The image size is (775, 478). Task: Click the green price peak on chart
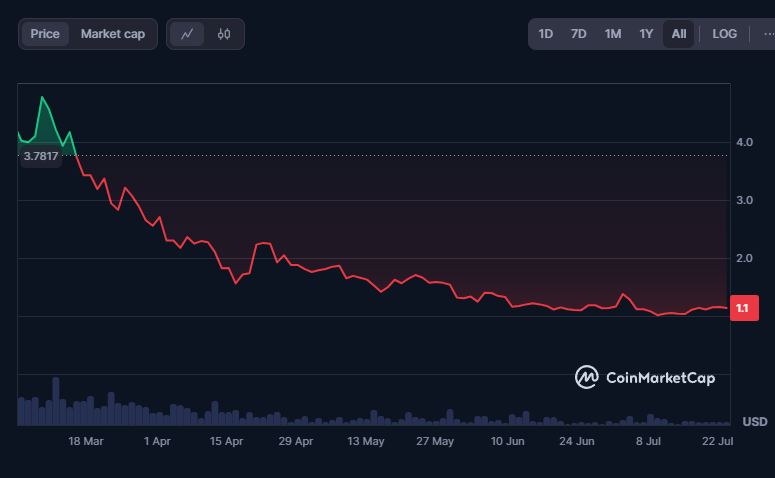pos(42,97)
